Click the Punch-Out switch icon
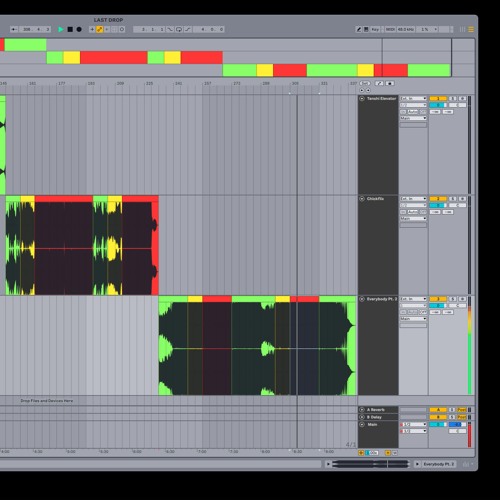Image resolution: width=500 pixels, height=500 pixels. point(188,29)
